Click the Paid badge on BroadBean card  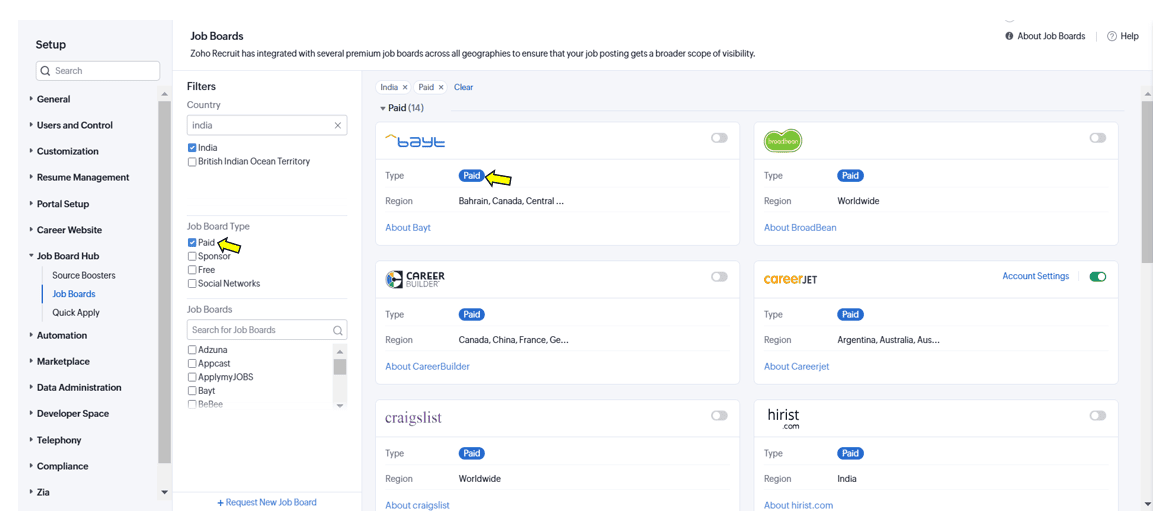(850, 176)
